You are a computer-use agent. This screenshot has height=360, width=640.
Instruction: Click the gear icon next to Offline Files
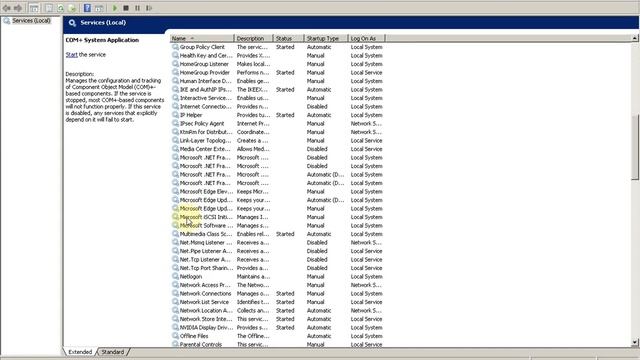[175, 336]
